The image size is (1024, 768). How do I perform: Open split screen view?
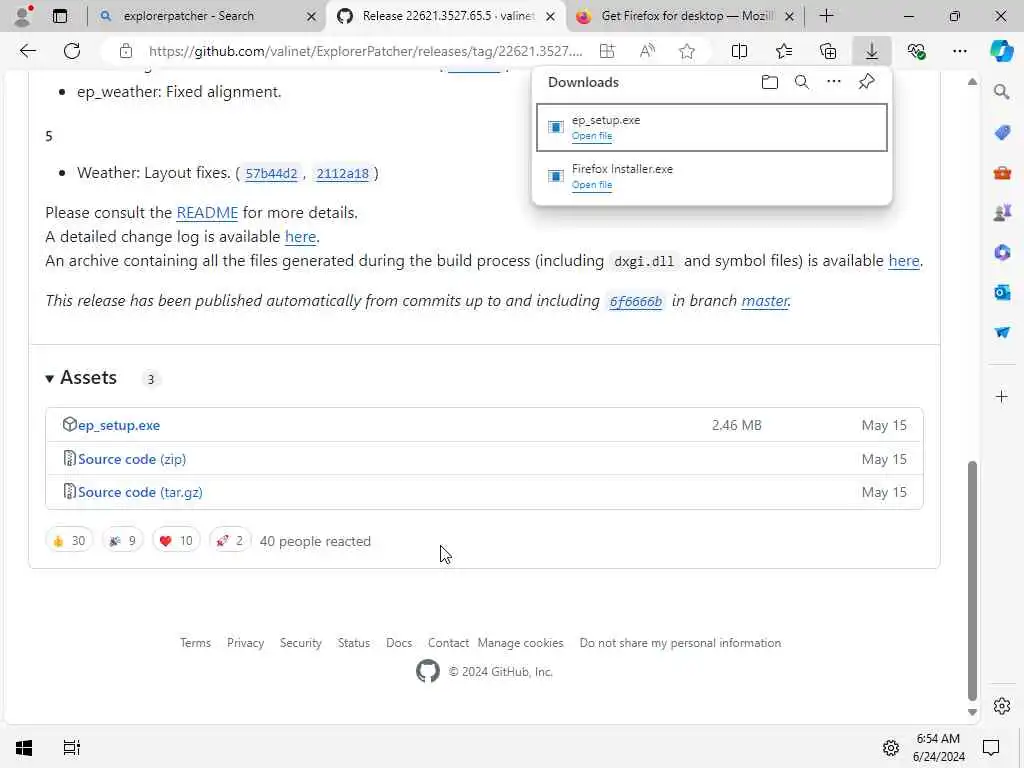(x=739, y=51)
